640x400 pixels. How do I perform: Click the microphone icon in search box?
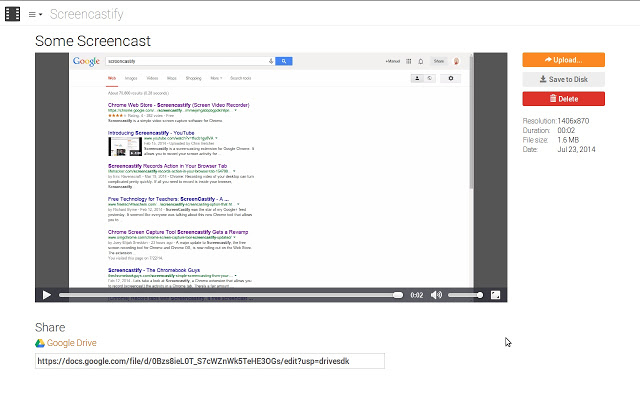271,61
